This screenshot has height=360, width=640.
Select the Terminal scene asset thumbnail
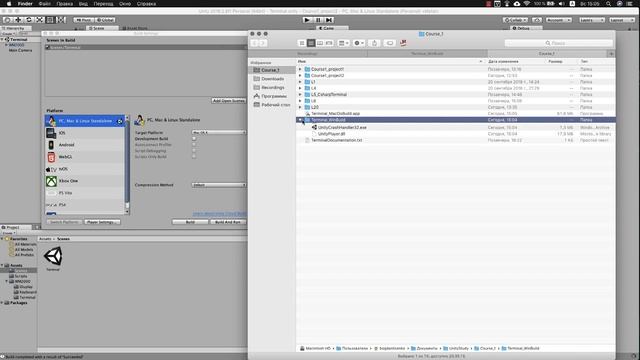click(x=53, y=257)
